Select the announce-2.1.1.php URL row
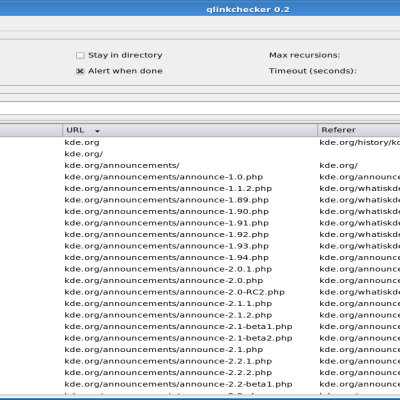400x400 pixels. tap(168, 304)
